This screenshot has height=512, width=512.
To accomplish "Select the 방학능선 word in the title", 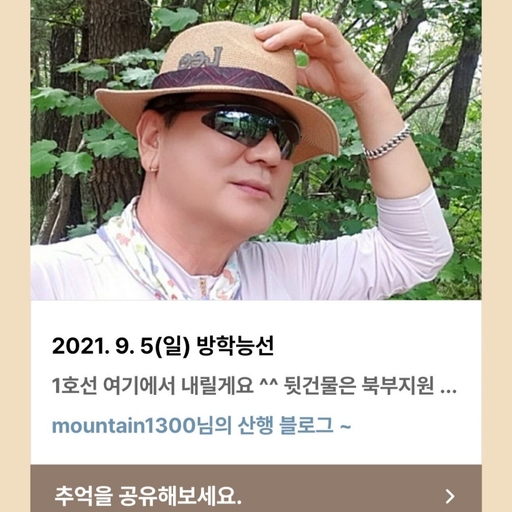I will pyautogui.click(x=235, y=346).
